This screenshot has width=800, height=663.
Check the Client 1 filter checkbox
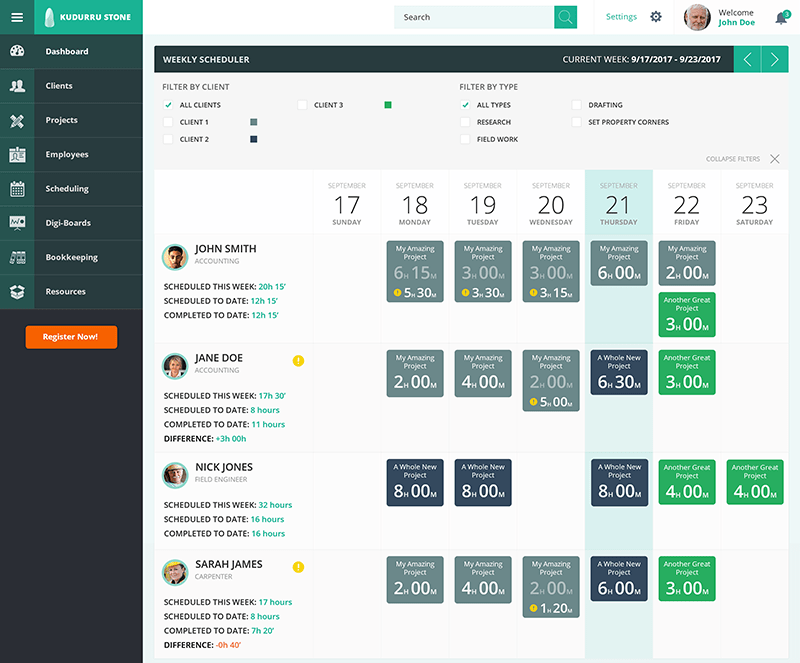click(x=168, y=122)
